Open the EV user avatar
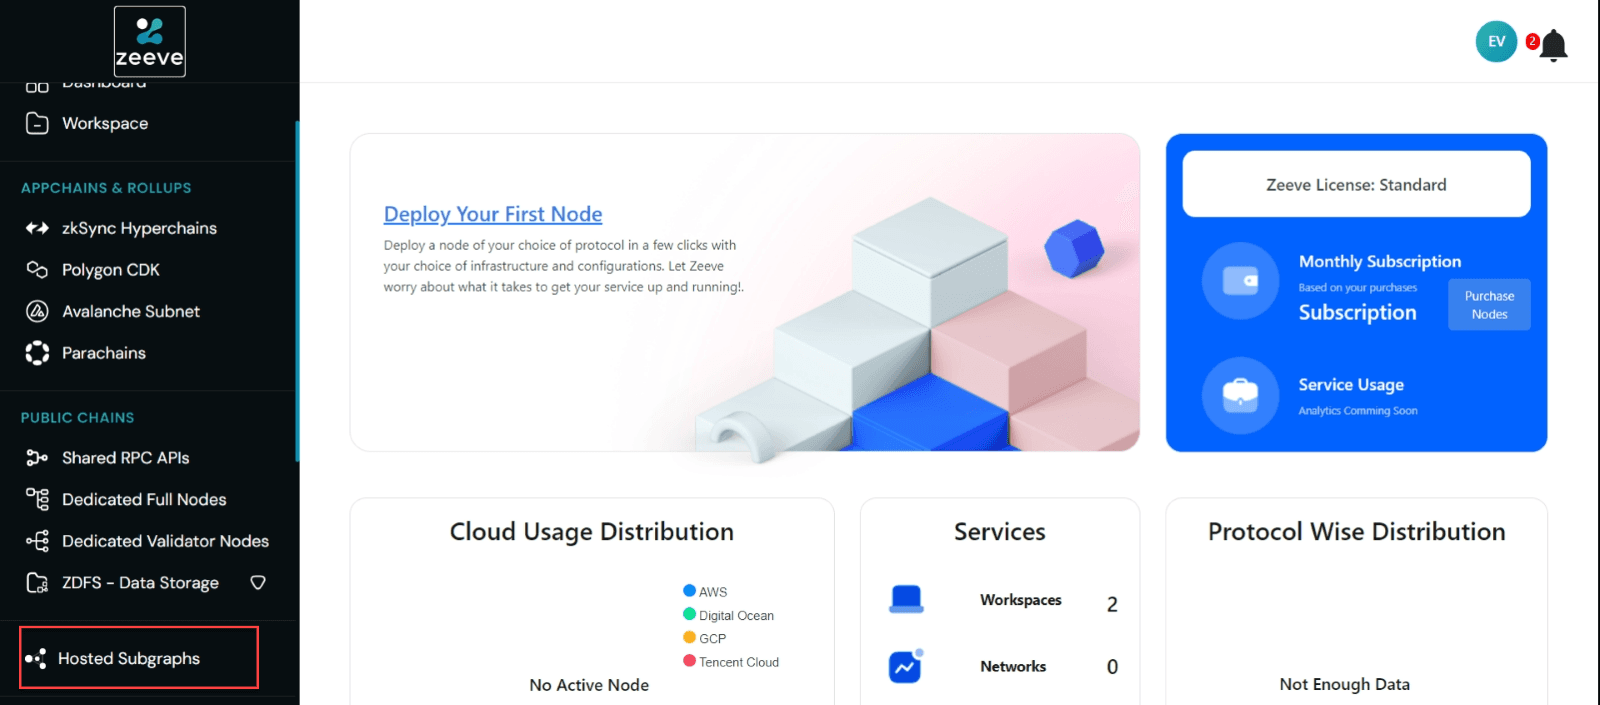The width and height of the screenshot is (1600, 705). 1496,42
